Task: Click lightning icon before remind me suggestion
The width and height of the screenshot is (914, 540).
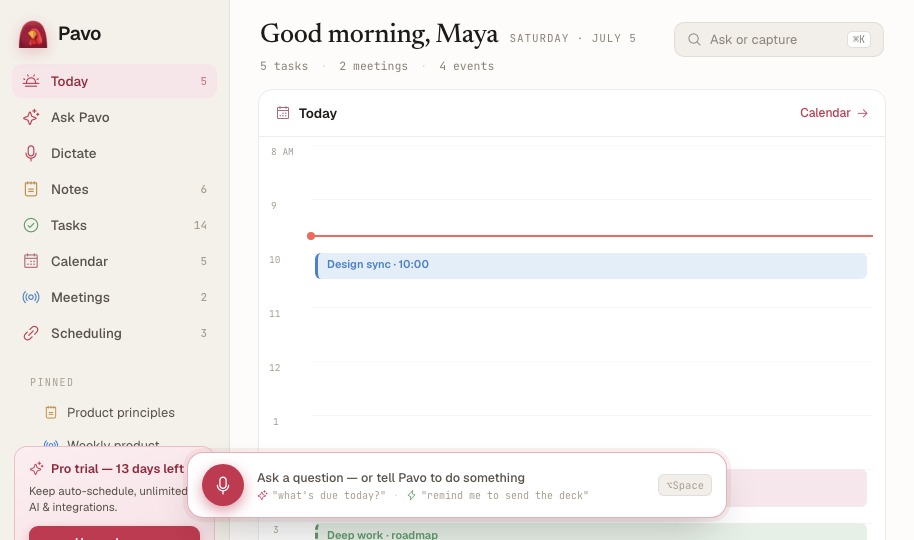Action: (x=412, y=495)
